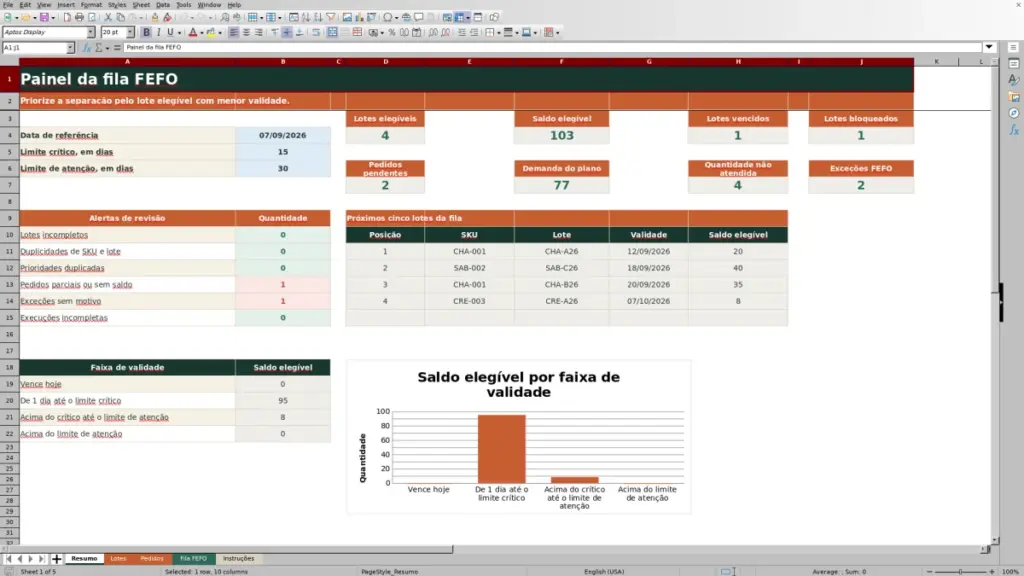Screen dimensions: 1024x576
Task: Apply the highlight background color swatch
Action: (x=210, y=32)
